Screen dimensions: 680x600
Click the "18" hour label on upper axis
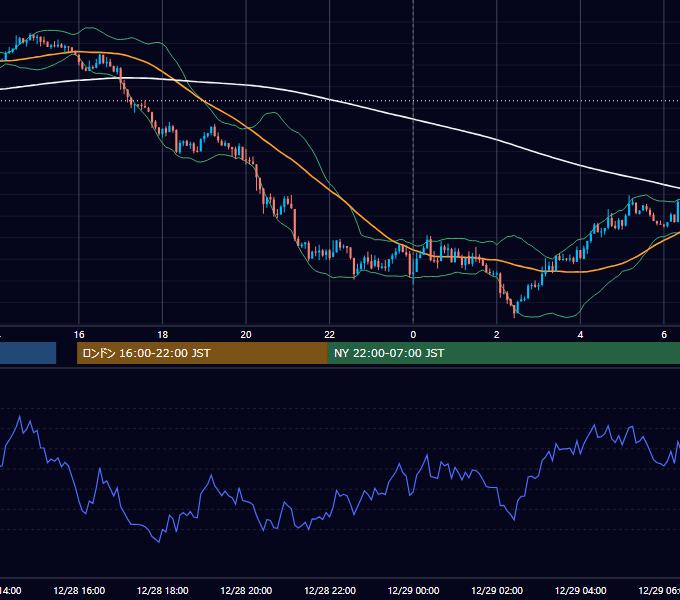pyautogui.click(x=163, y=335)
